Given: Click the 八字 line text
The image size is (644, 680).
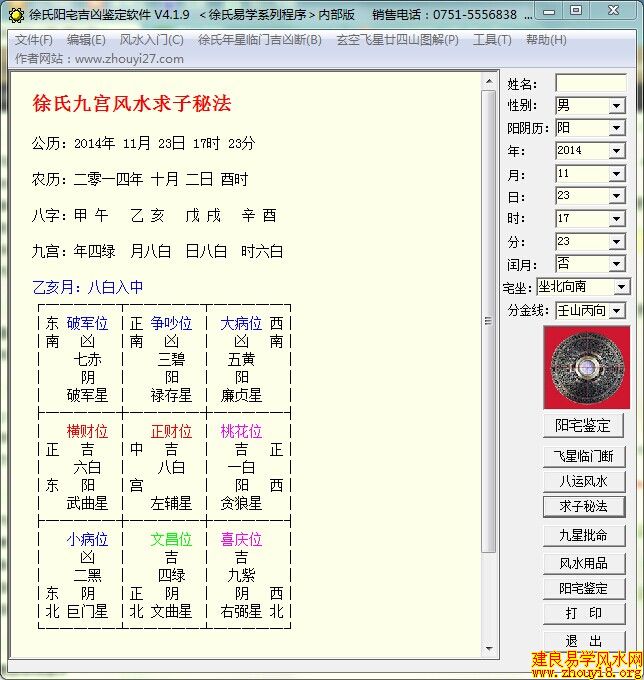Looking at the screenshot, I should pyautogui.click(x=154, y=215).
